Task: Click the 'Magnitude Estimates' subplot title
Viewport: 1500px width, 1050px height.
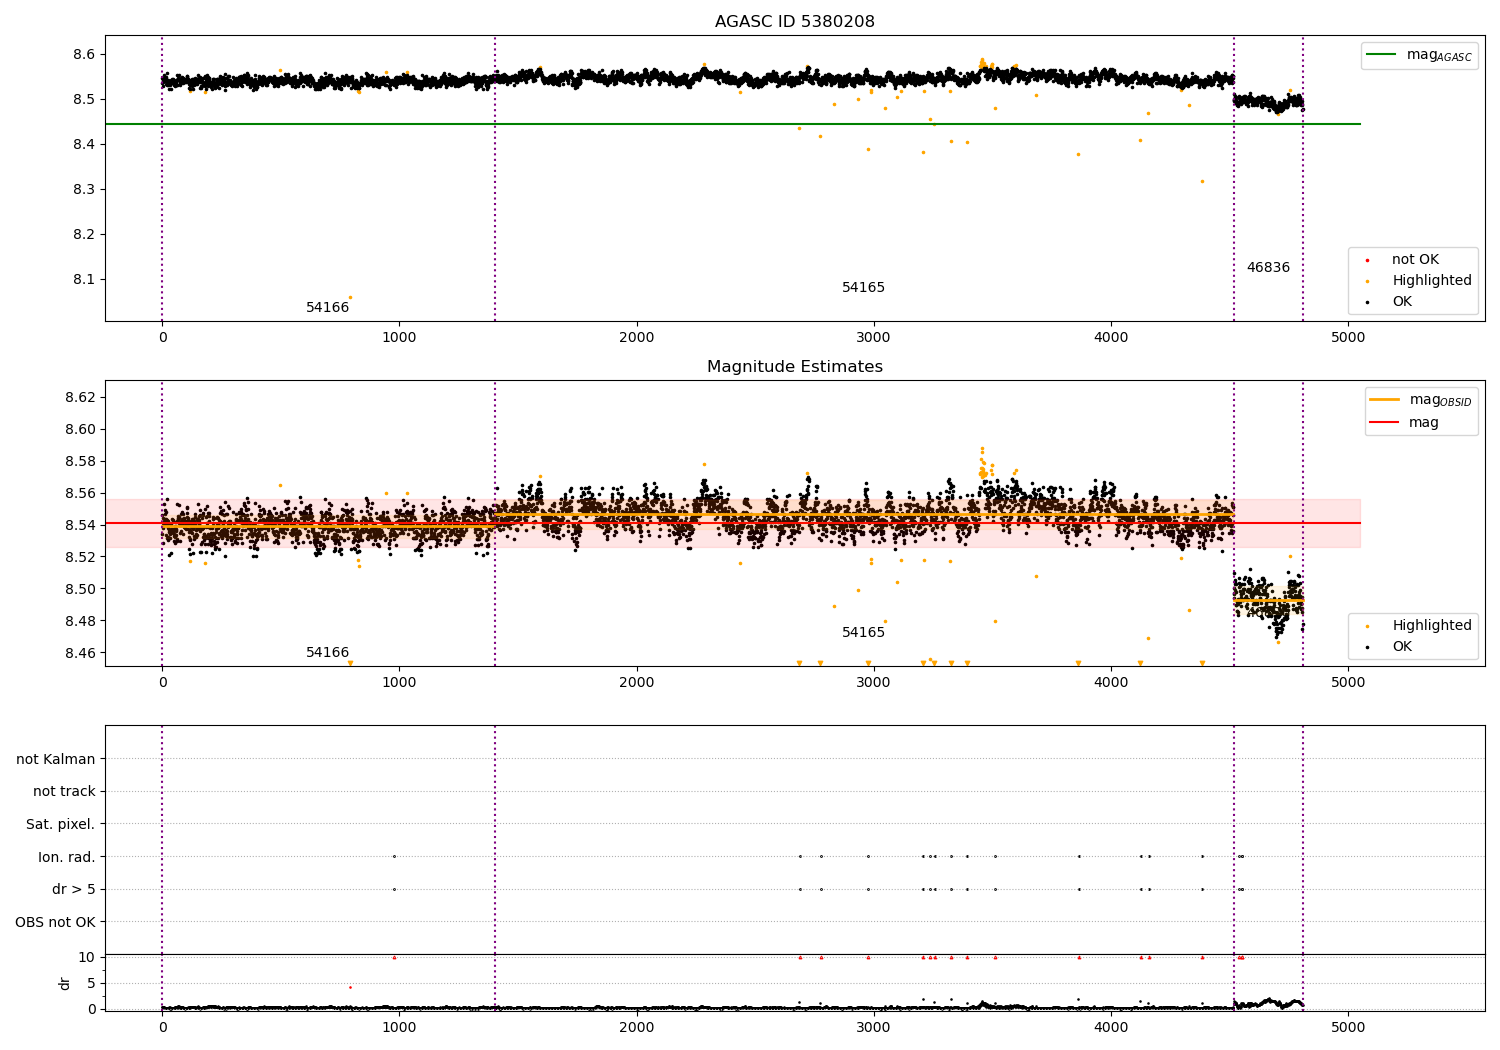Action: (x=794, y=367)
